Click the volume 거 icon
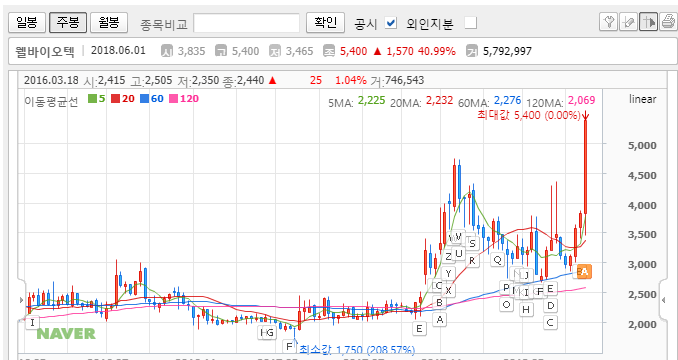This screenshot has width=678, height=360. click(x=472, y=51)
